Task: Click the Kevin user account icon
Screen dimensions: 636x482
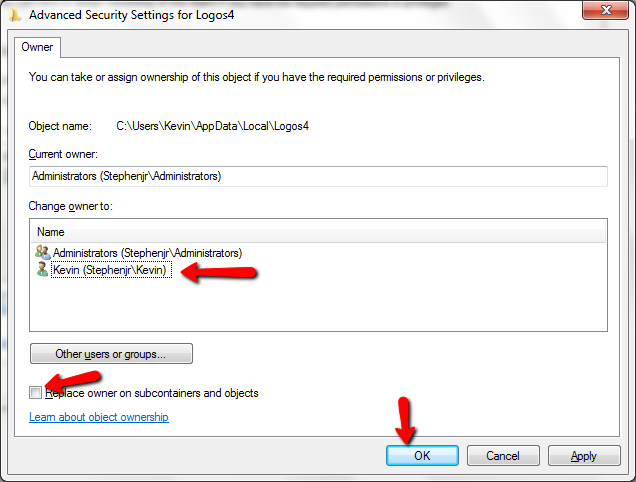Action: coord(42,269)
